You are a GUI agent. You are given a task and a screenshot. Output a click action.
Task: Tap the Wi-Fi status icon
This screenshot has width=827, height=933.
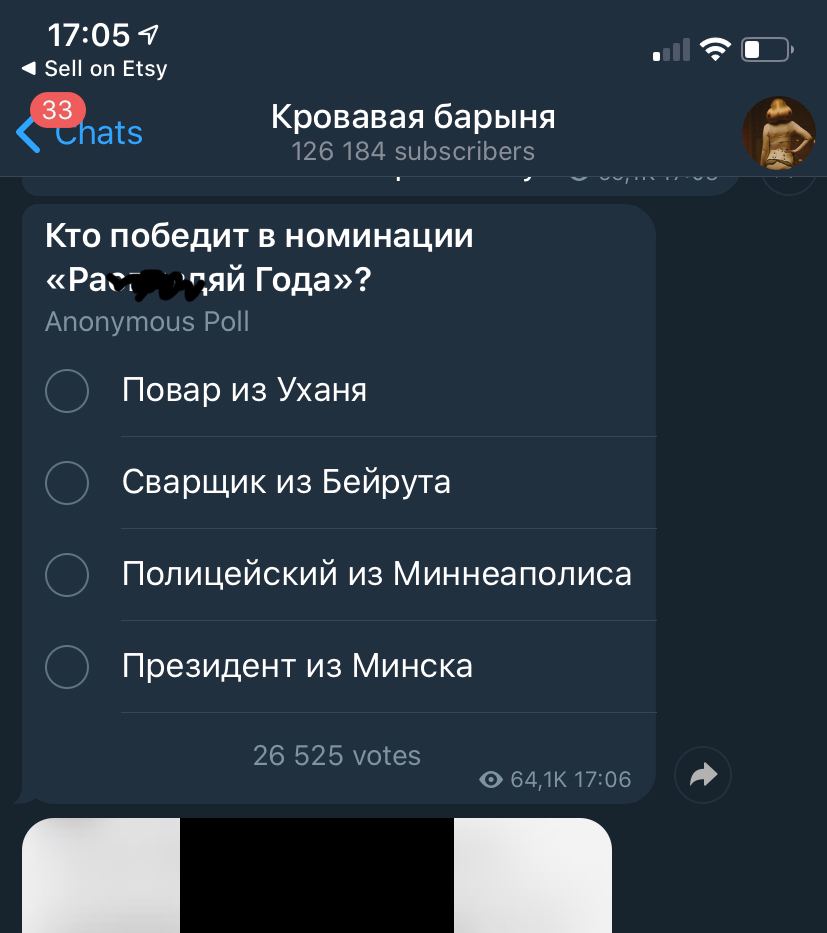(x=715, y=49)
